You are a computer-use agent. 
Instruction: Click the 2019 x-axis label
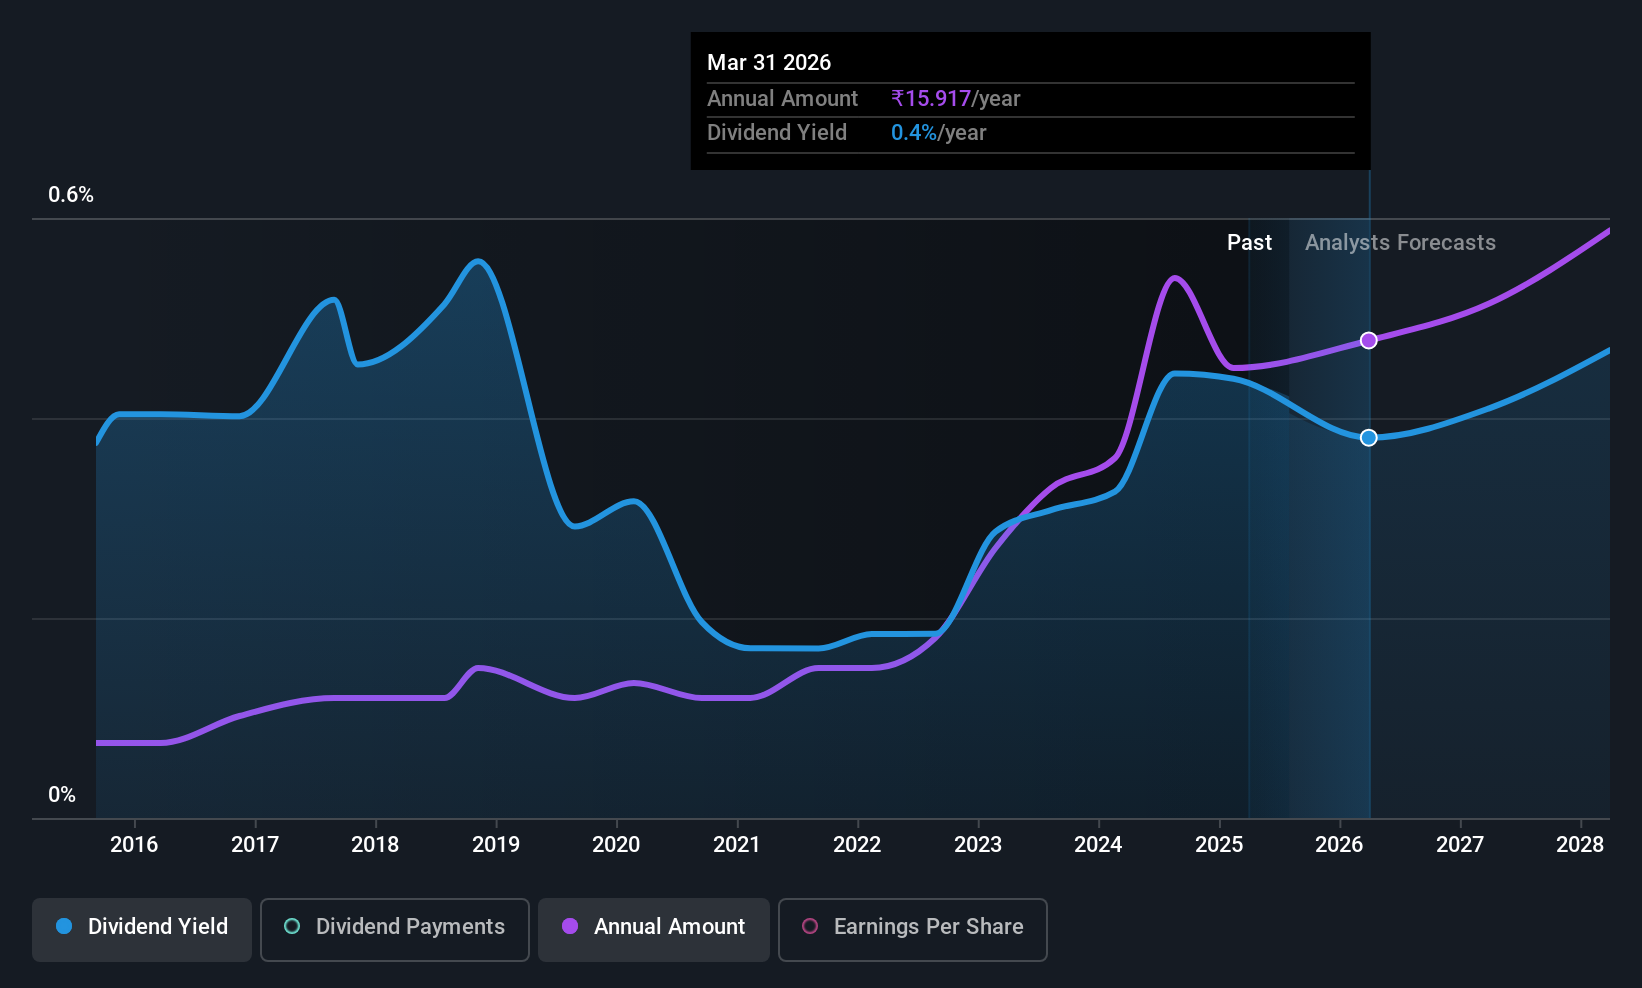[x=496, y=845]
